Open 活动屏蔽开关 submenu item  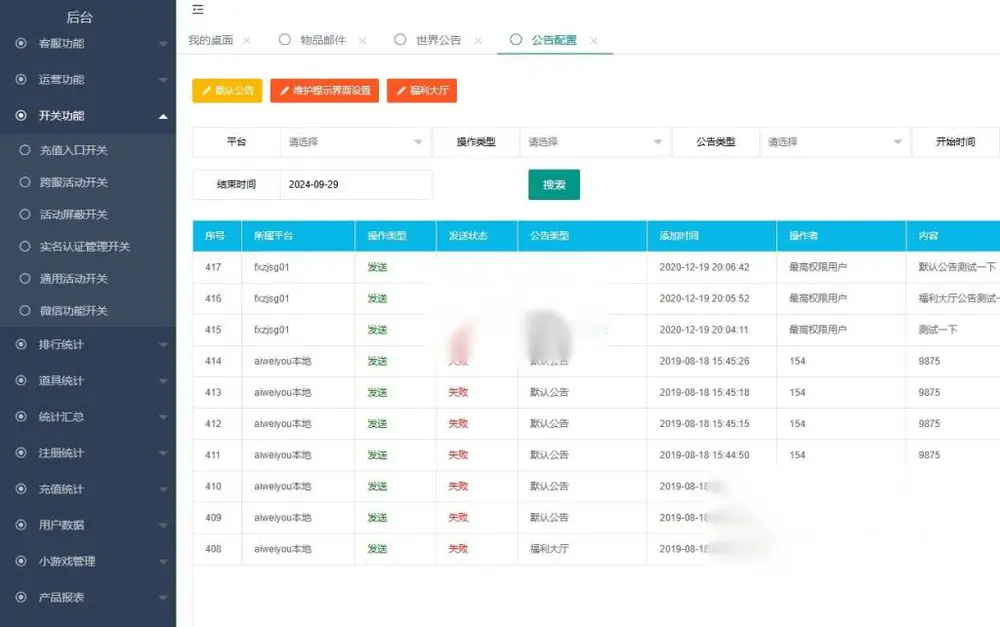[x=88, y=214]
